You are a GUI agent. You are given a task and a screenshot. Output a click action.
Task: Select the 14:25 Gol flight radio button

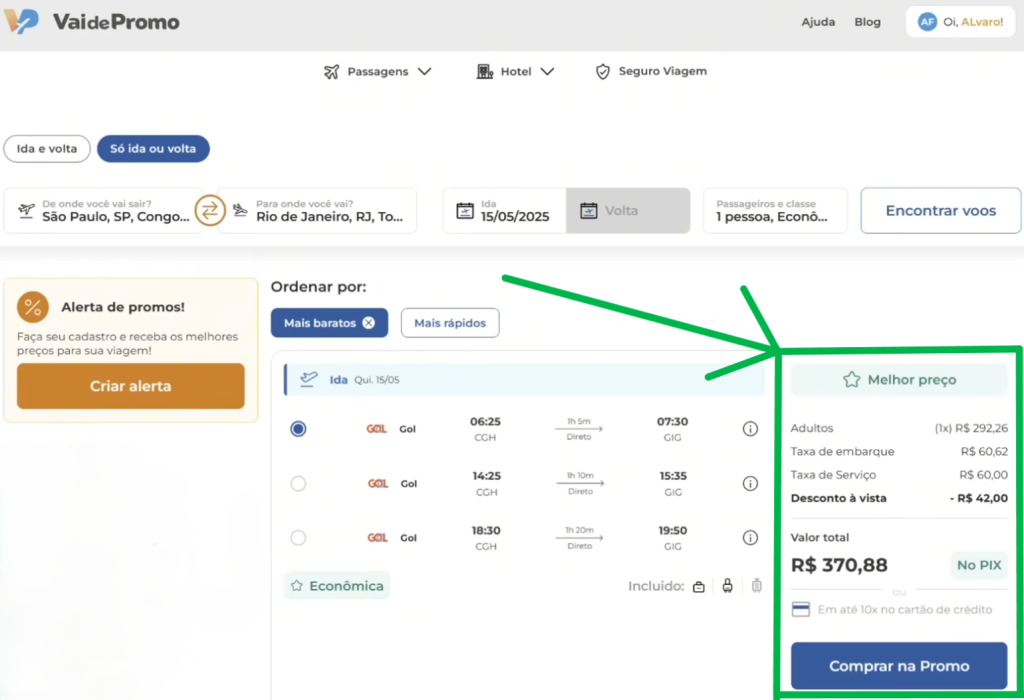298,484
